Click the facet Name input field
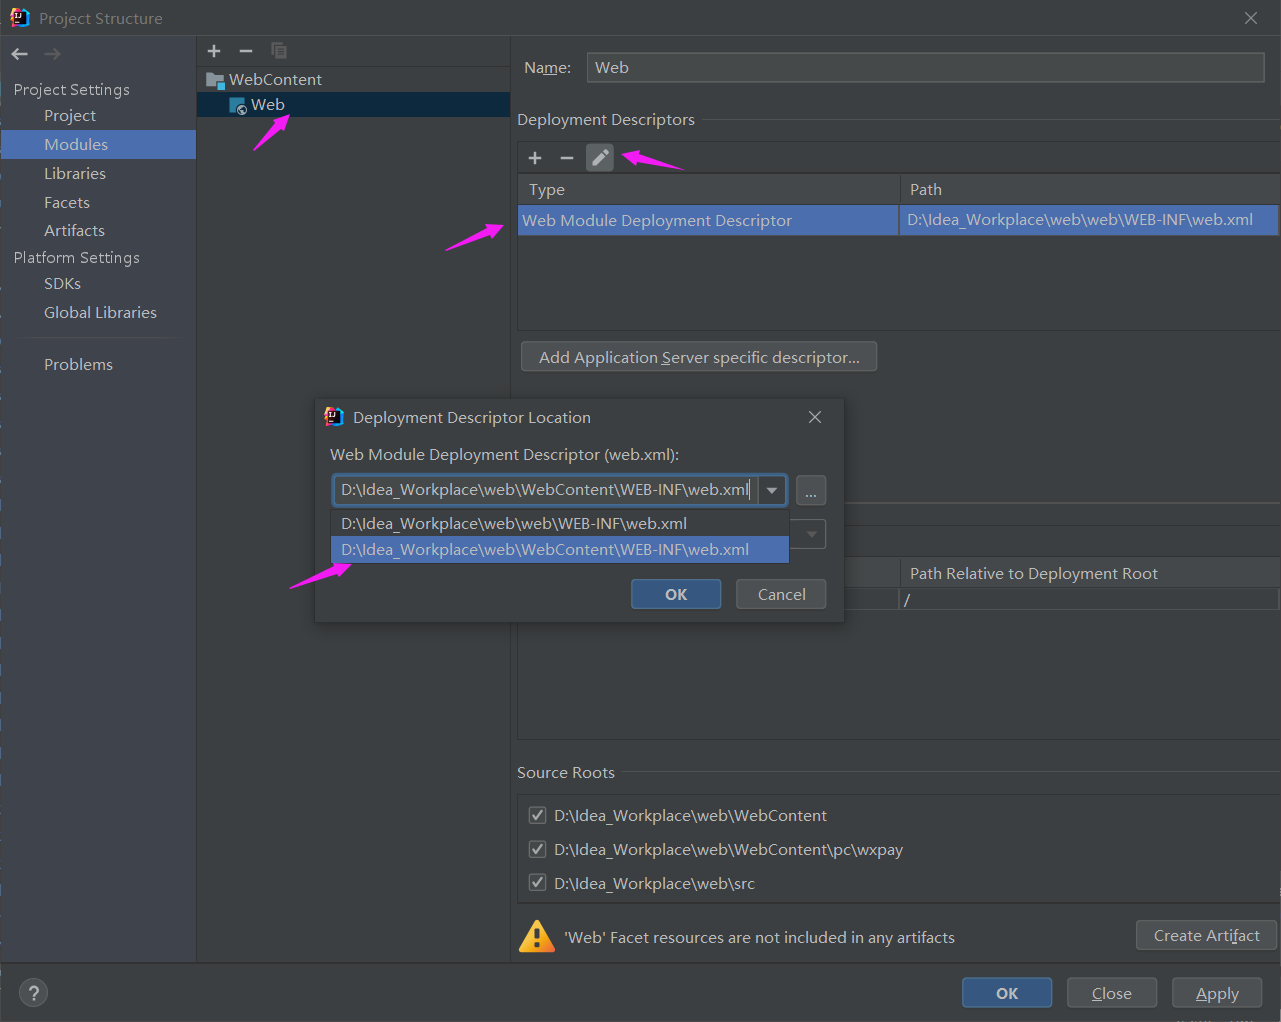1281x1022 pixels. coord(925,68)
